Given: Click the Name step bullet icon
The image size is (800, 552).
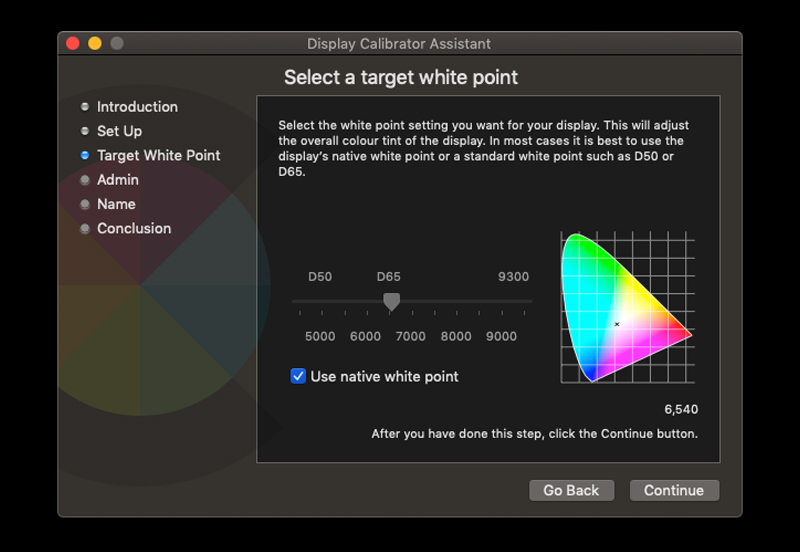Looking at the screenshot, I should 85,204.
